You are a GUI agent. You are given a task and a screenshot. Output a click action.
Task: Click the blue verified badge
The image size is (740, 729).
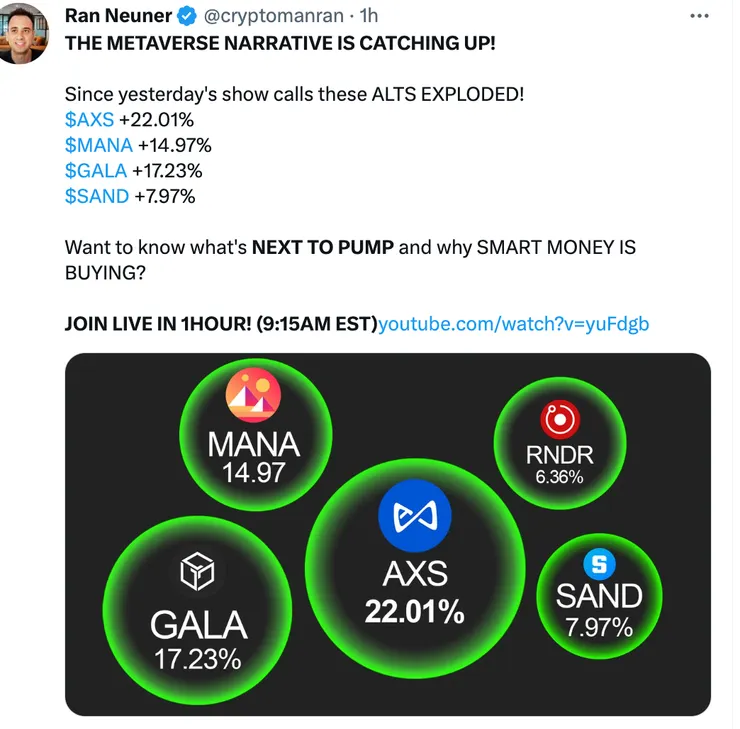(188, 16)
